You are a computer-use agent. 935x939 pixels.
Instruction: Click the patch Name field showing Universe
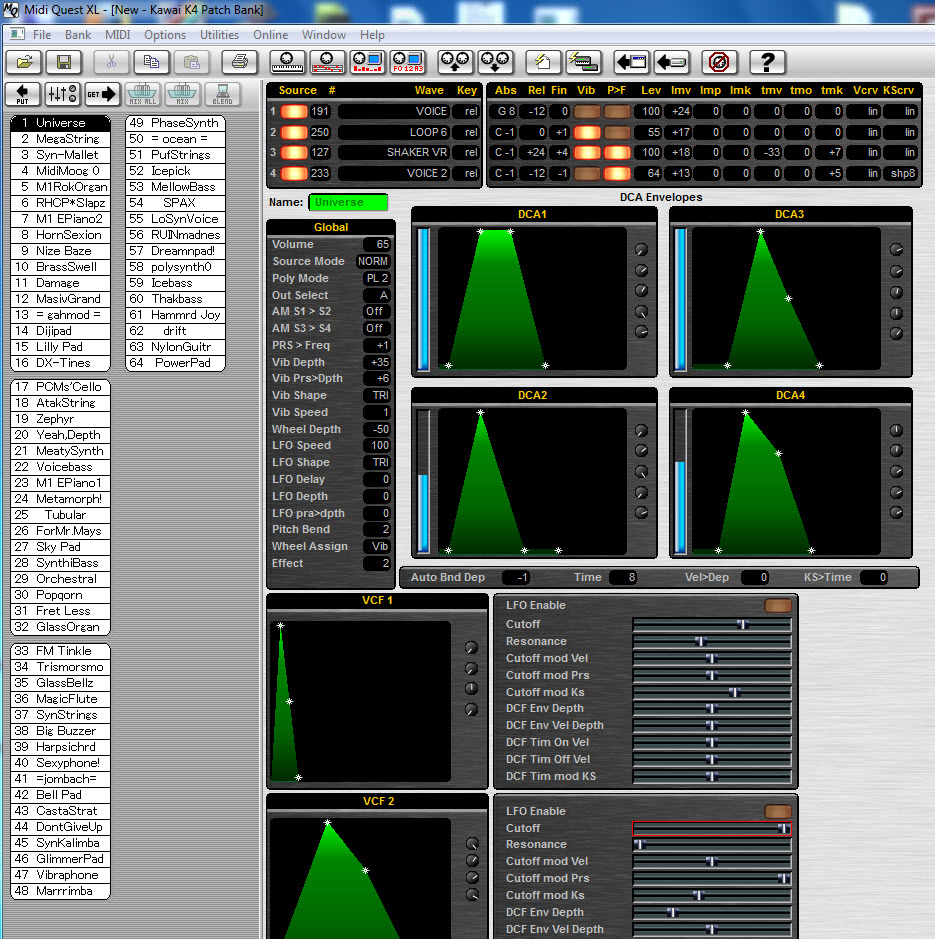coord(348,202)
